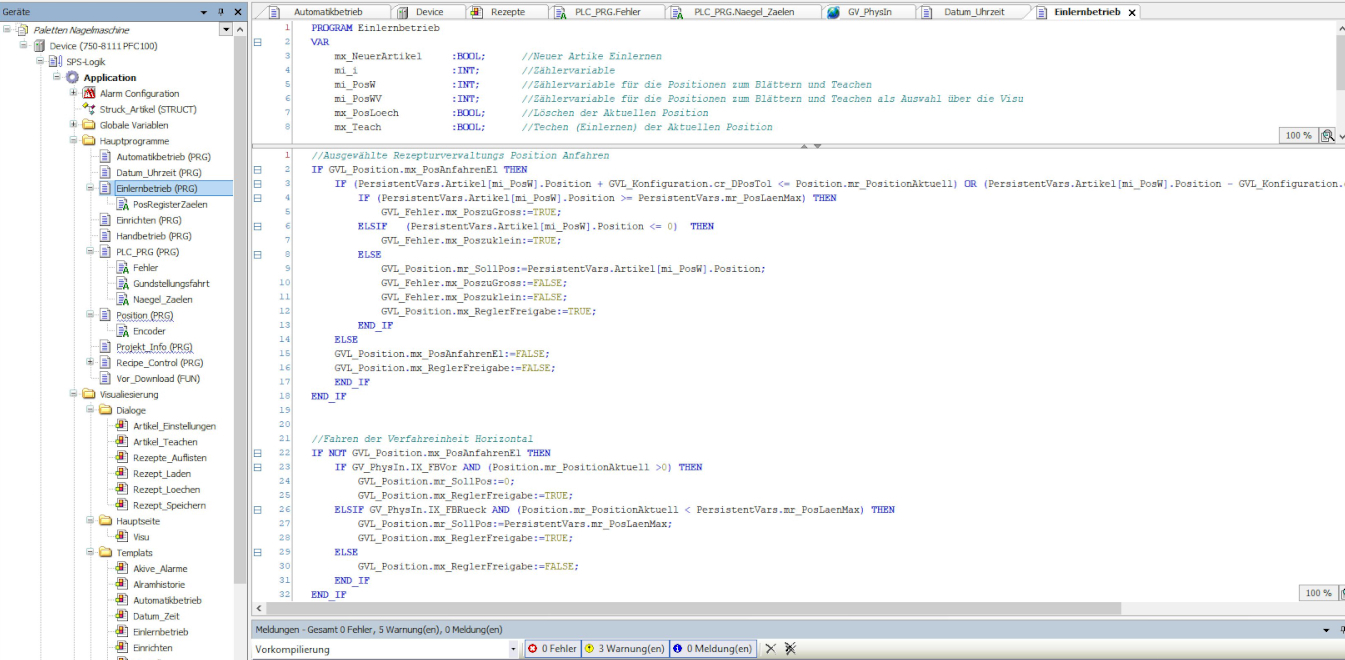Click the PosRegisterZaelen action icon
The width and height of the screenshot is (1345, 660).
[x=122, y=204]
